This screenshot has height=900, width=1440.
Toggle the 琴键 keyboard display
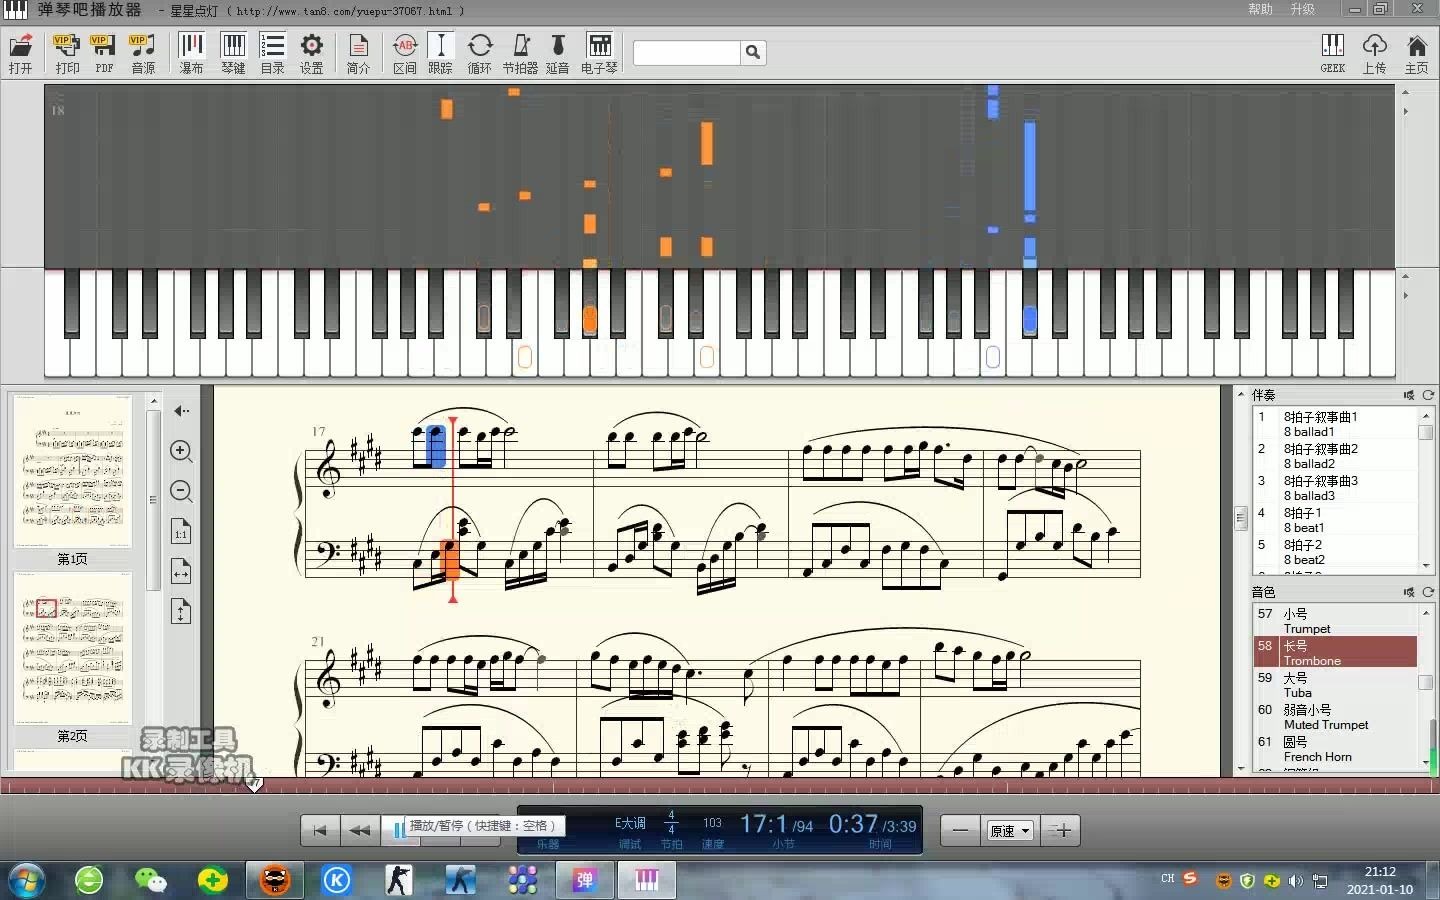(233, 53)
